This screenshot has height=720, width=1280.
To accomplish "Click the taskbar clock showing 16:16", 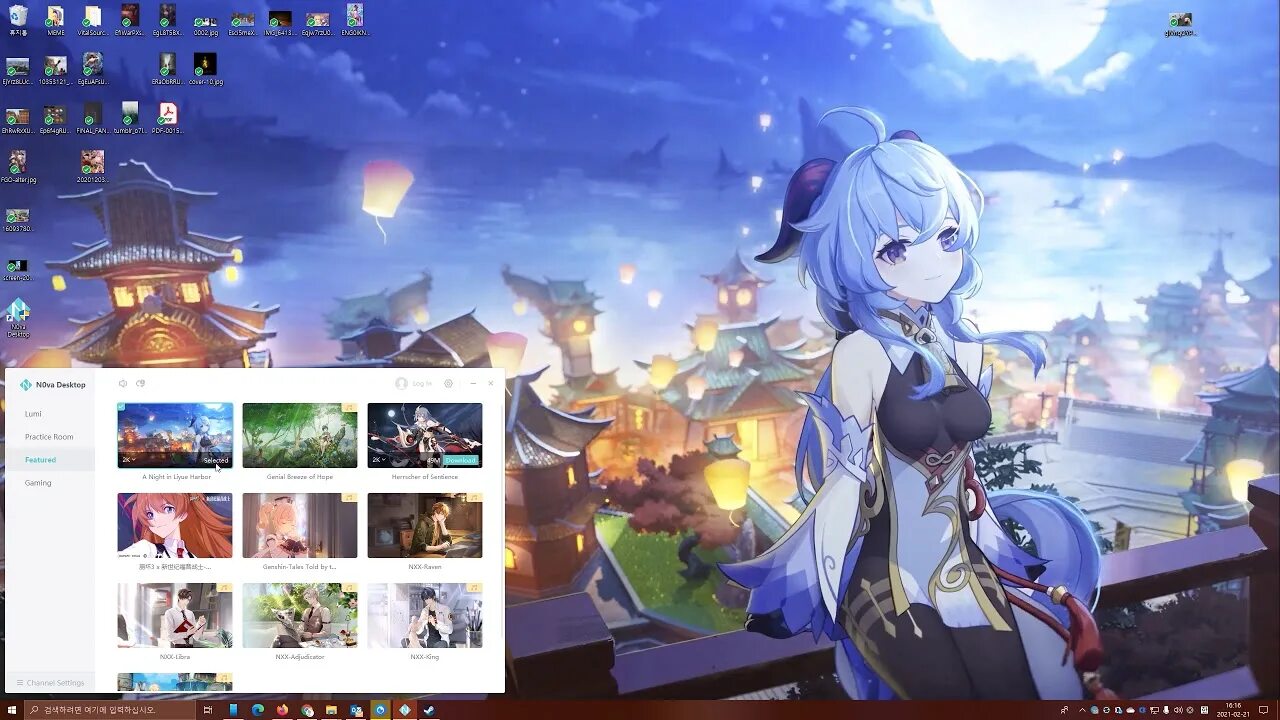I will click(x=1232, y=710).
